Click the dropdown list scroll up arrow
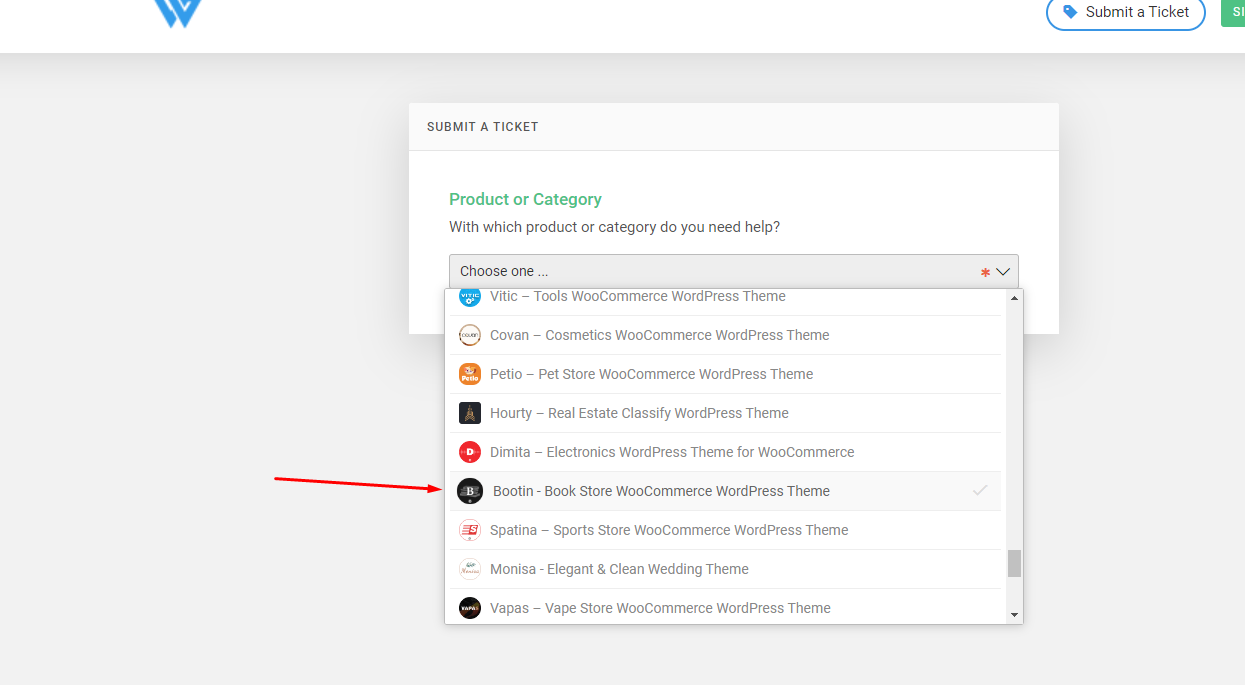 click(x=1014, y=298)
